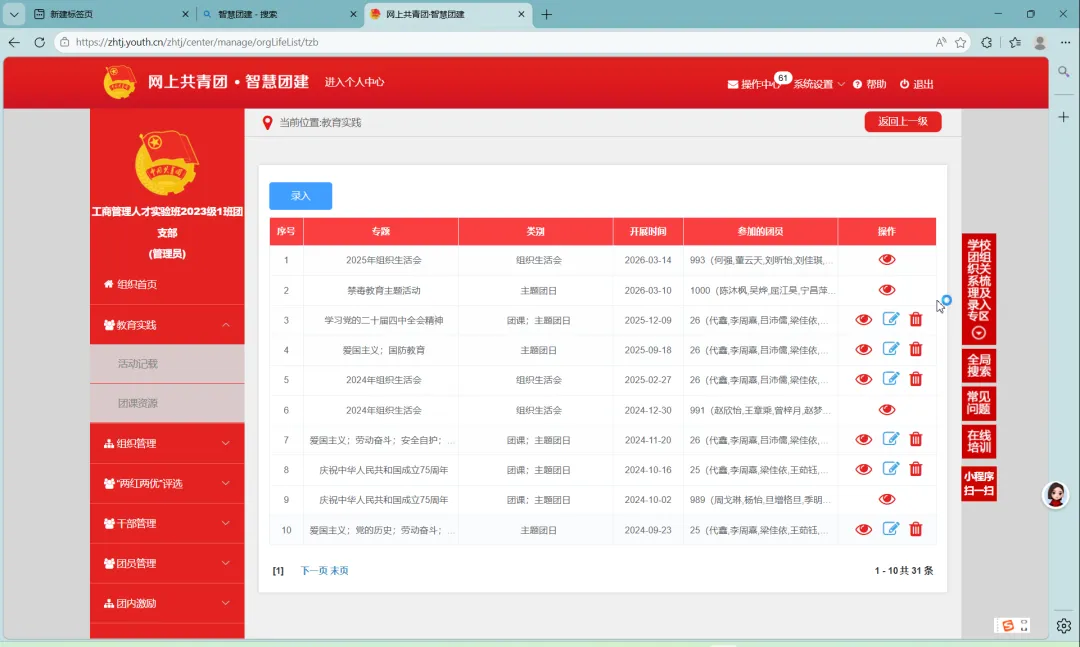The width and height of the screenshot is (1080, 647).
Task: Click eye icon for 2024-12-30 组织生活会 row
Action: point(886,410)
